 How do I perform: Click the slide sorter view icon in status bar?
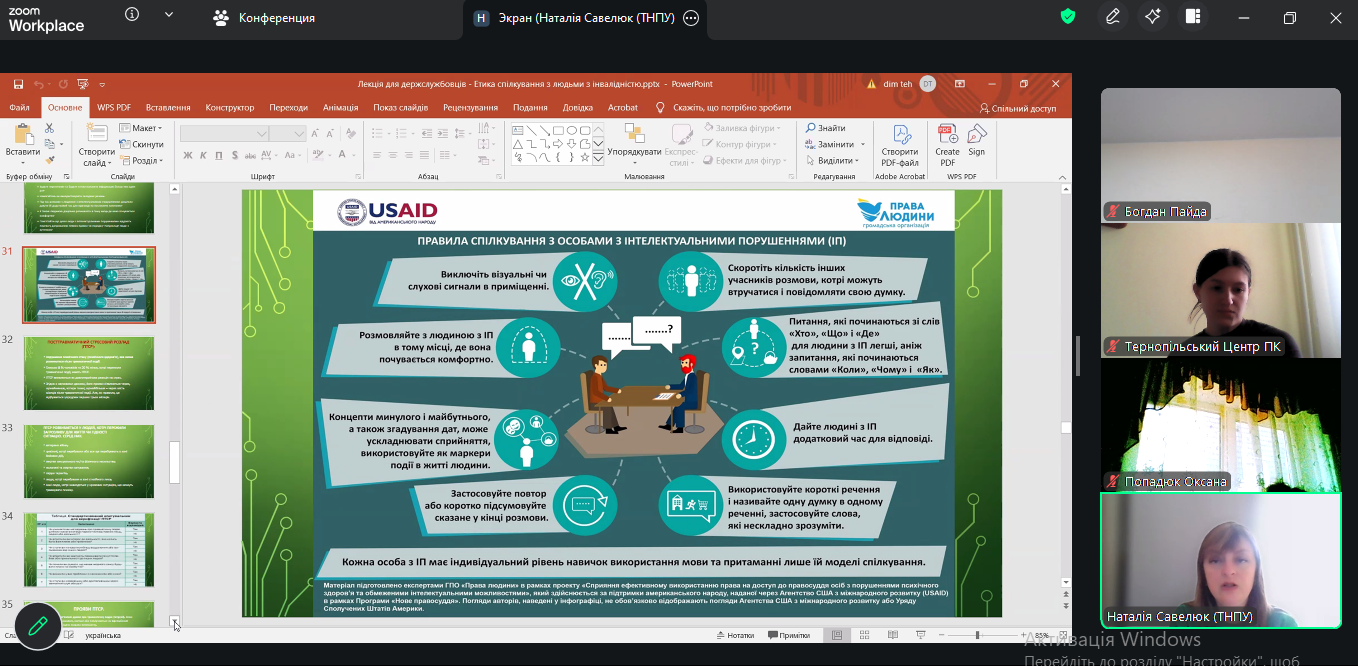click(862, 635)
